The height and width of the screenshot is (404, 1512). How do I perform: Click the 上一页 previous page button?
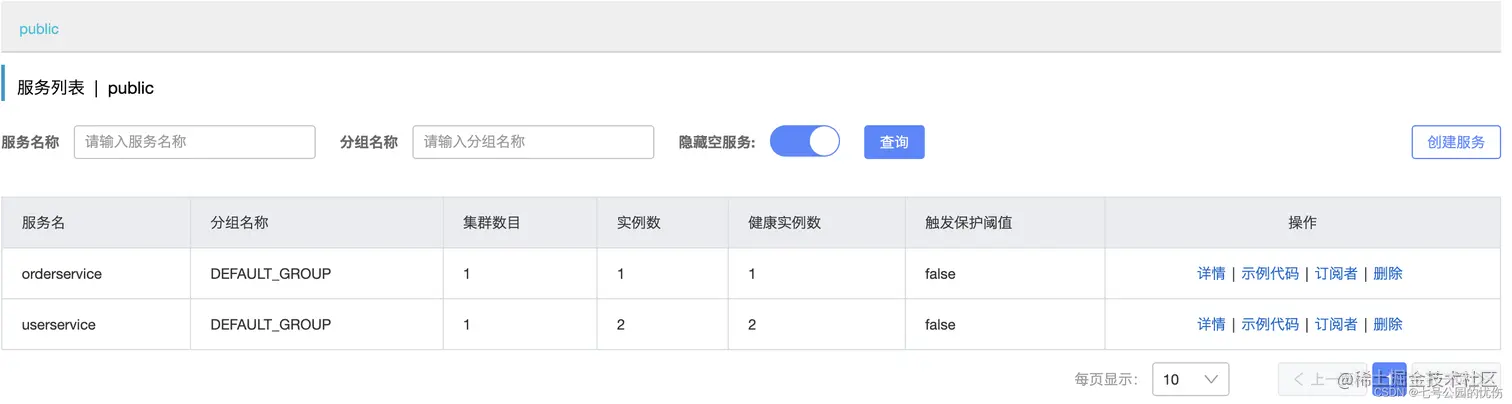point(1322,379)
